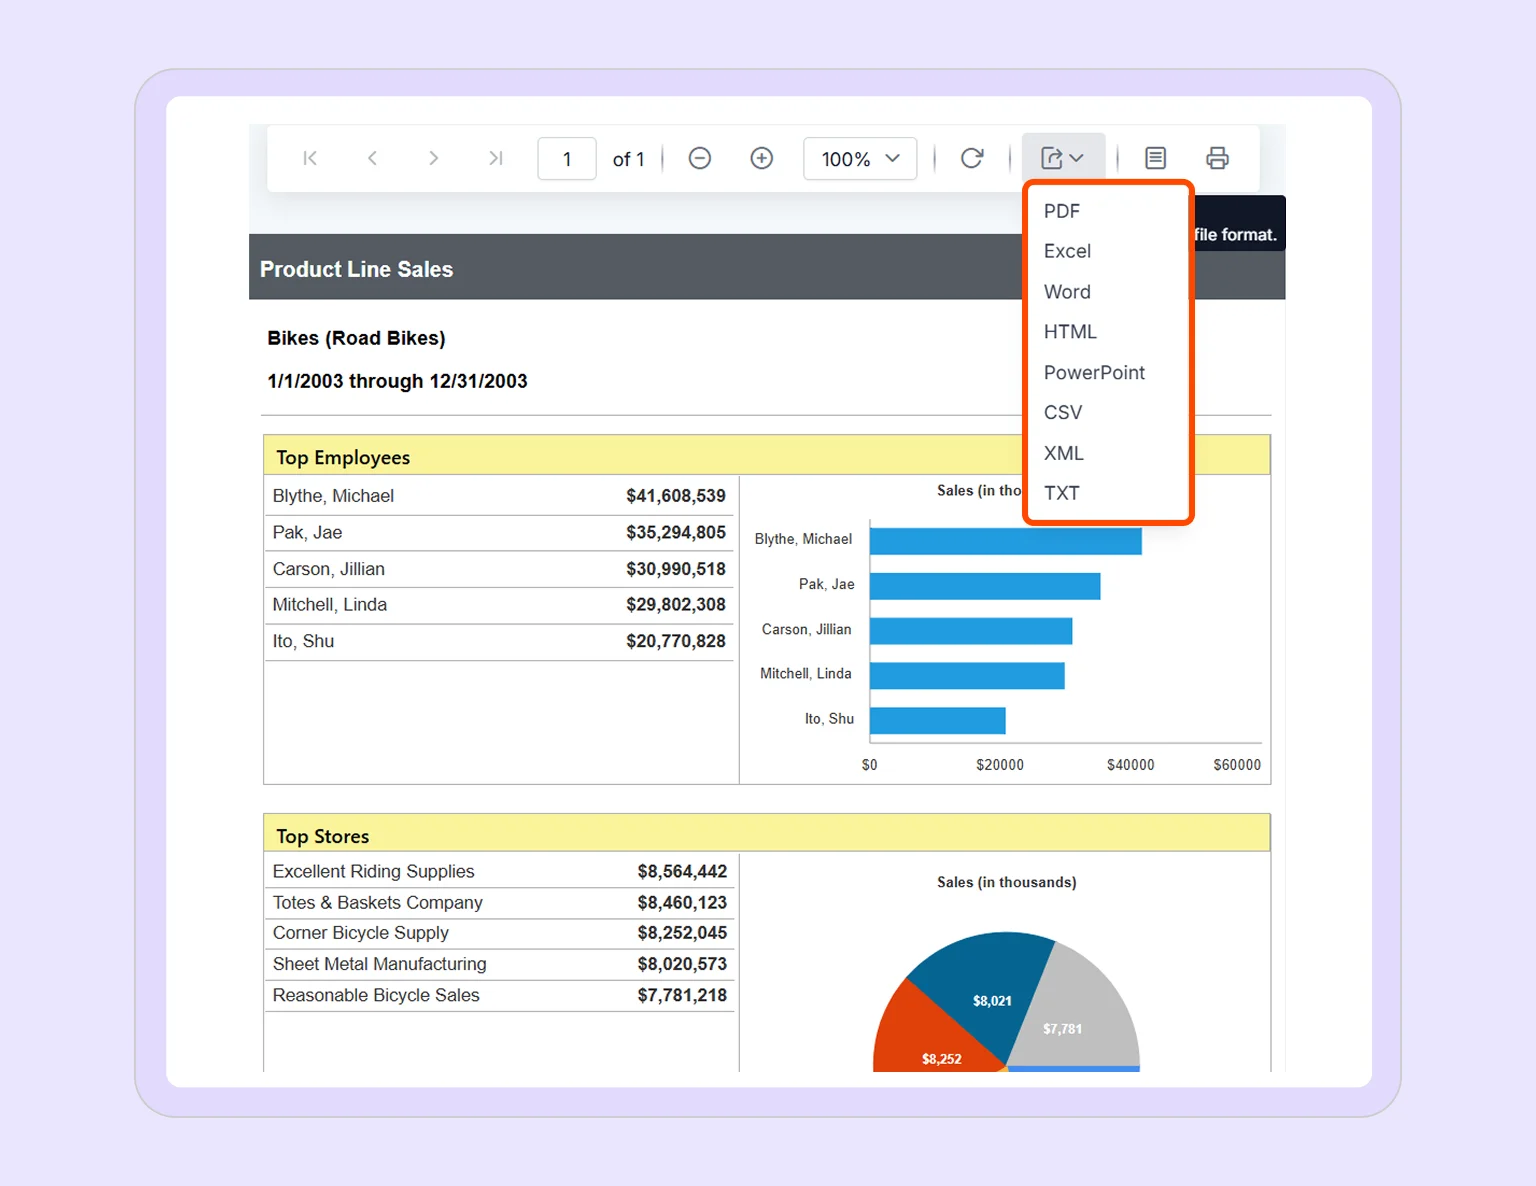Refresh the report
The height and width of the screenshot is (1186, 1536).
971,158
